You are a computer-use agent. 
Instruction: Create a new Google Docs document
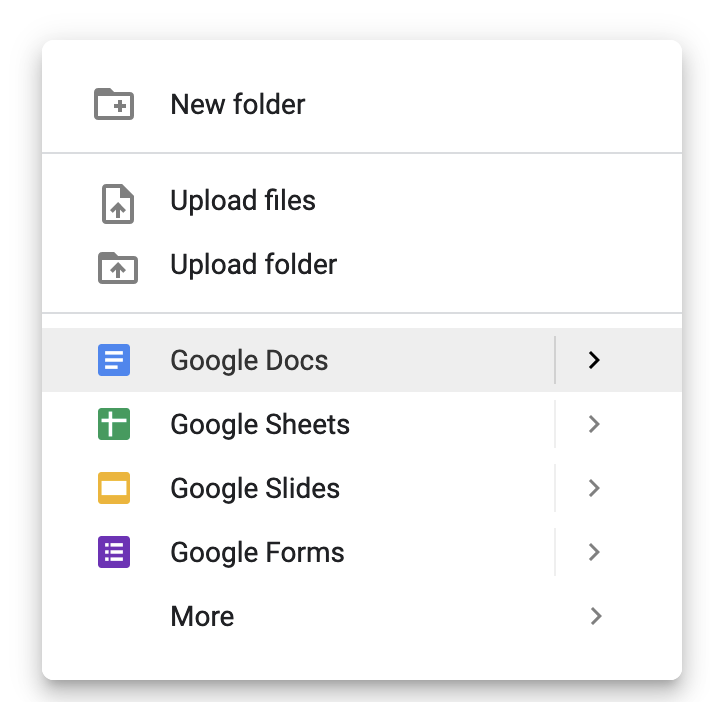click(x=249, y=360)
